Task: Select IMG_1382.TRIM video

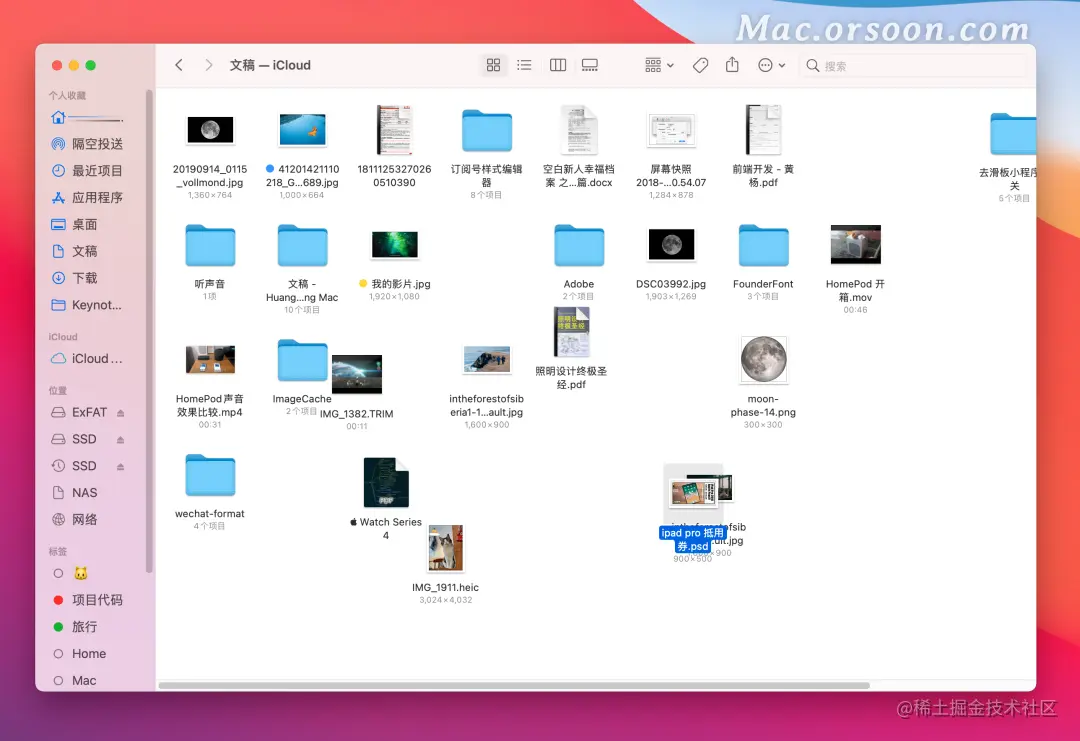Action: tap(357, 374)
